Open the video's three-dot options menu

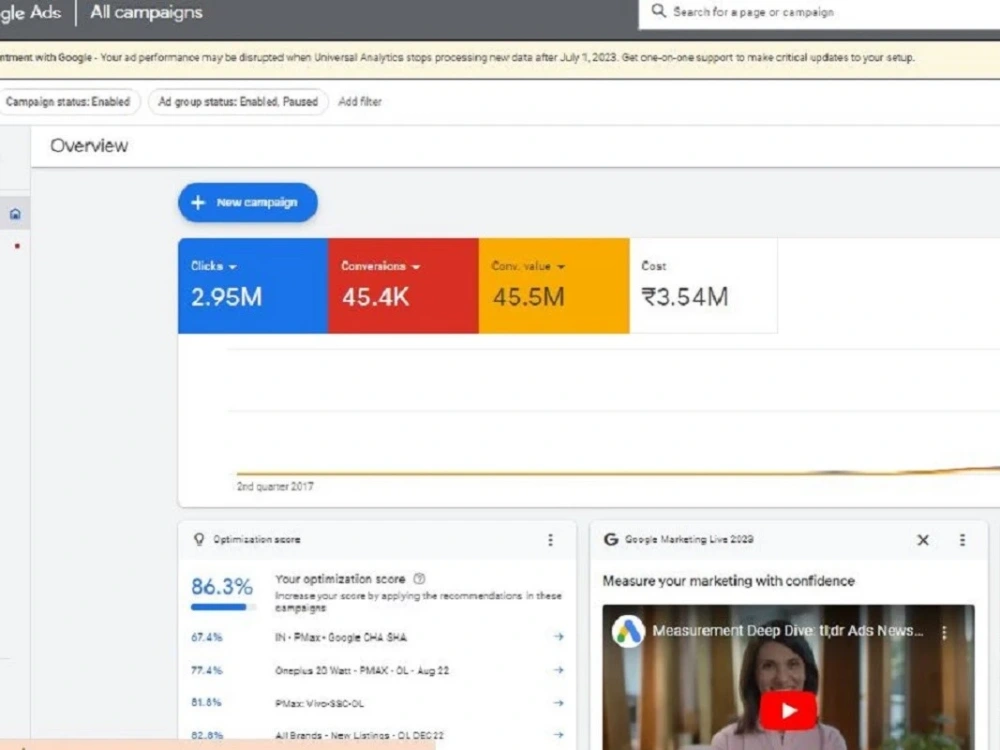click(945, 632)
